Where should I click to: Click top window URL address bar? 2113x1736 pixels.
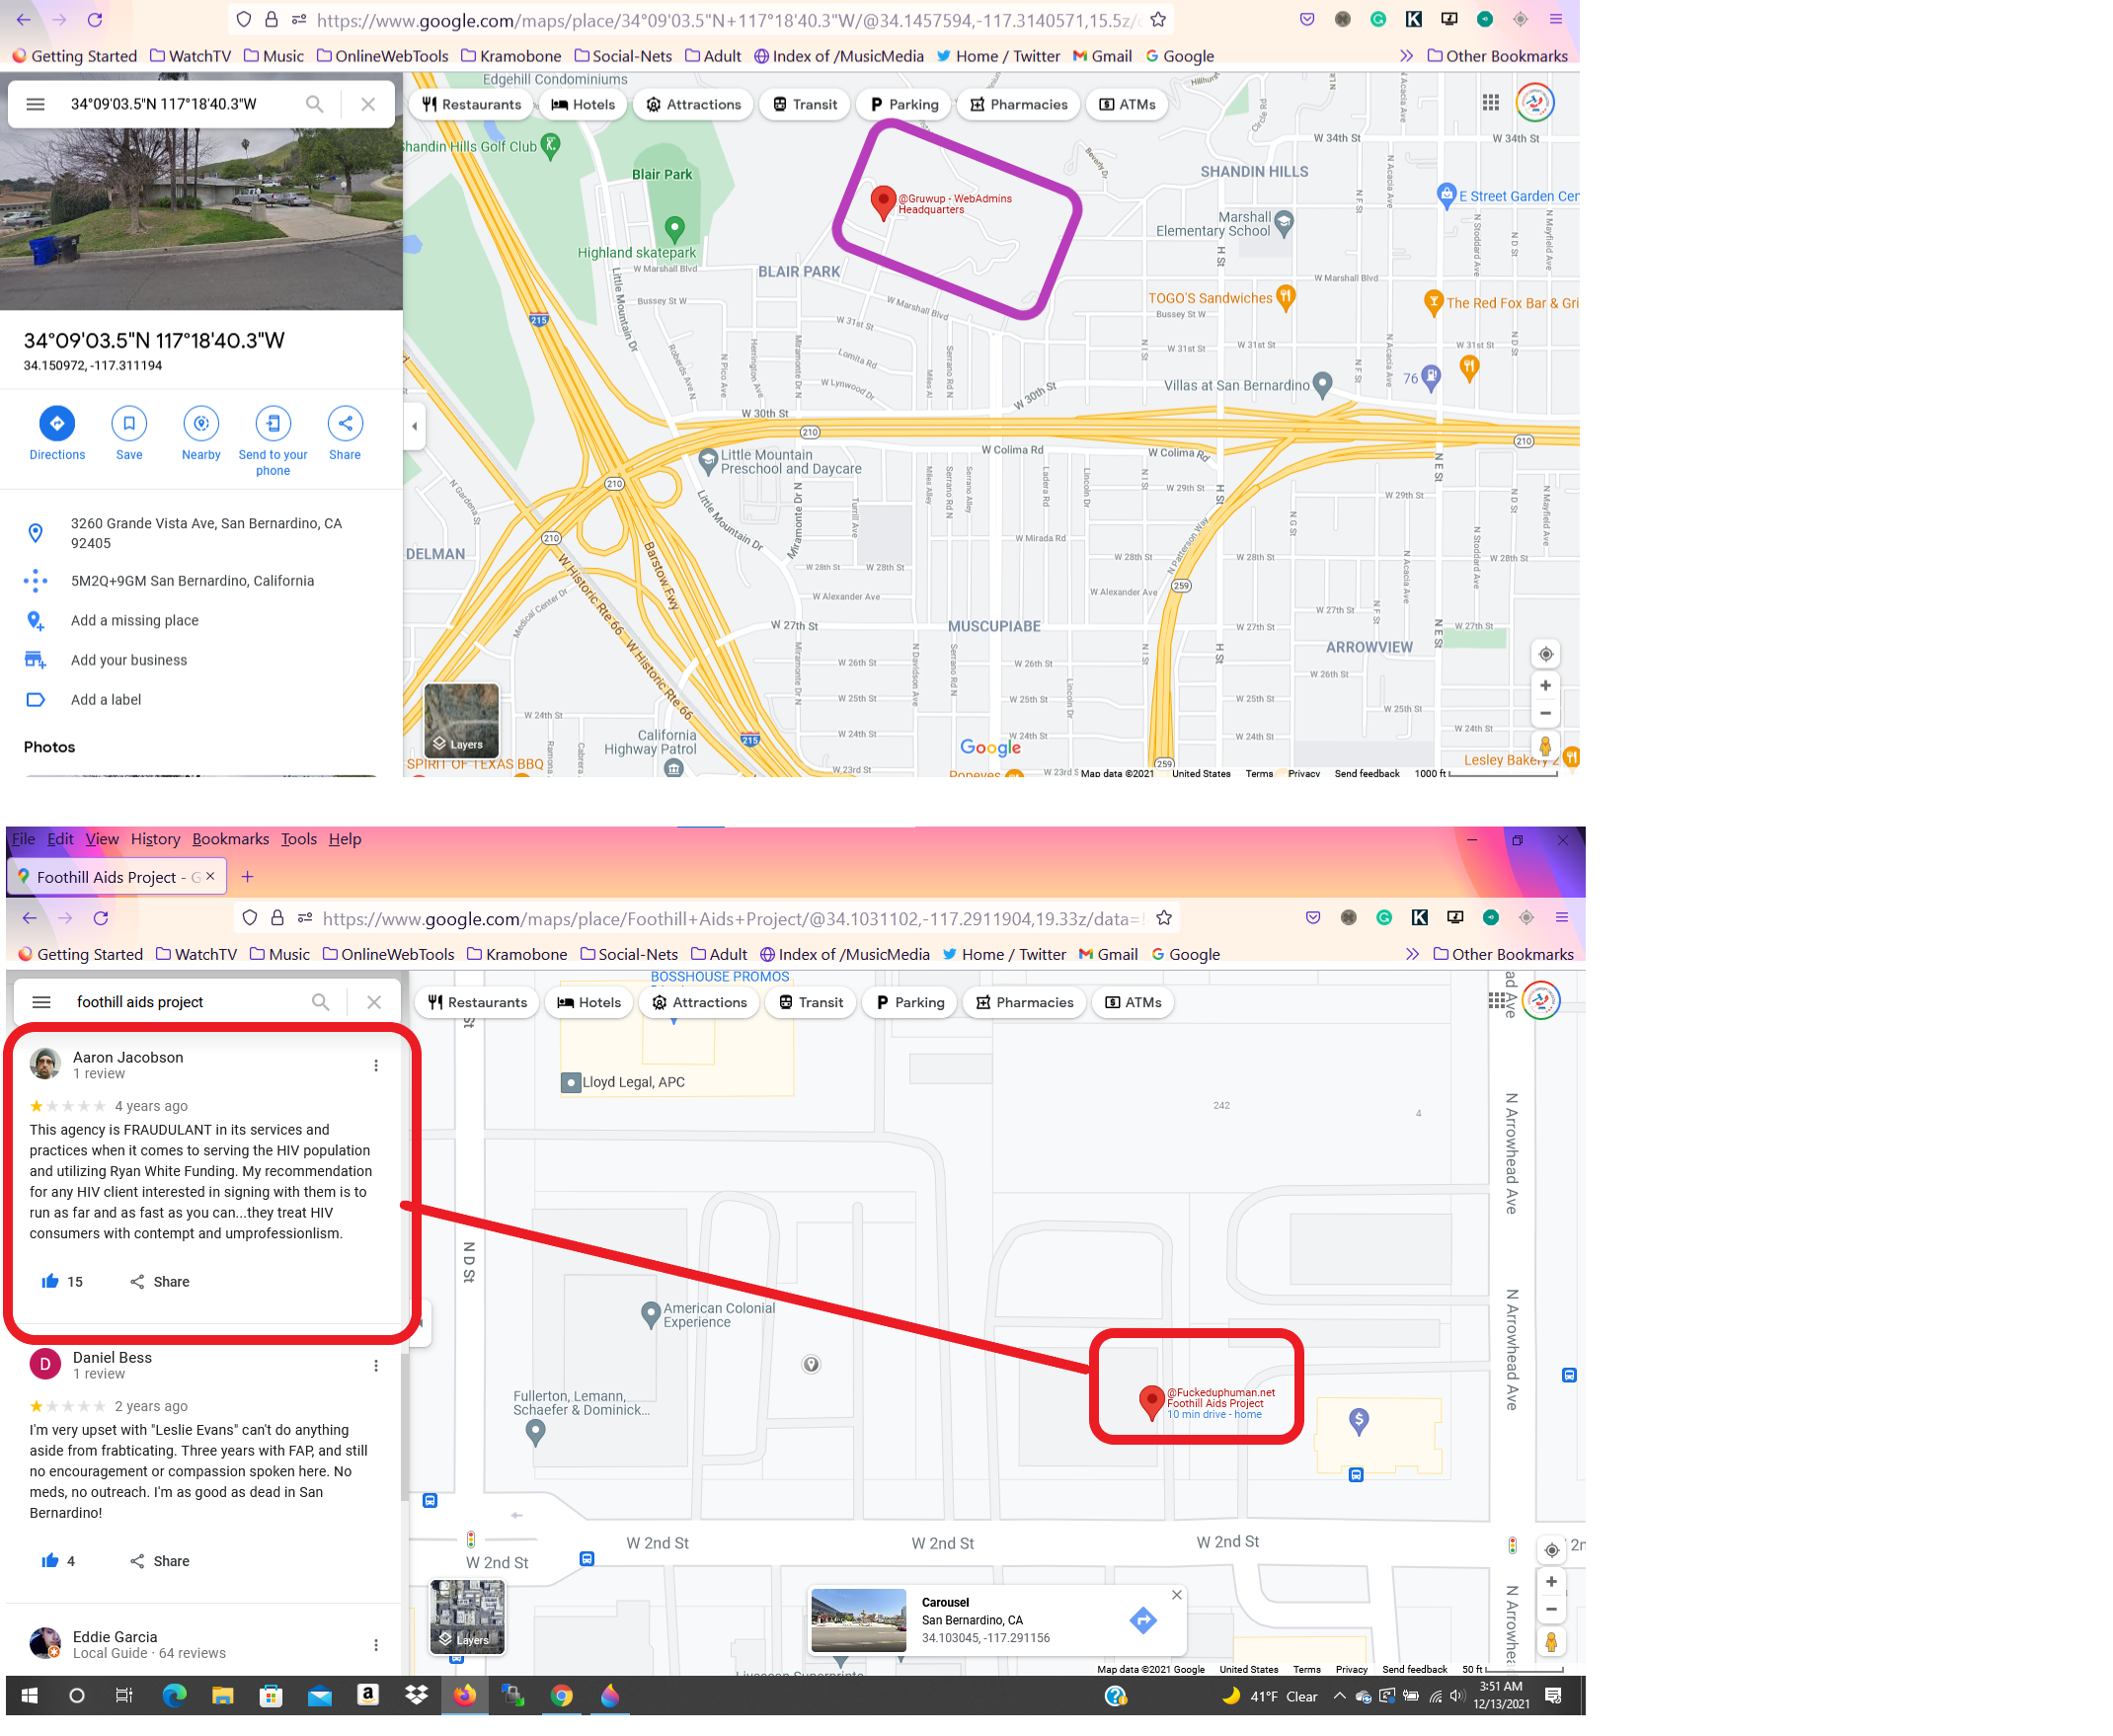(726, 20)
